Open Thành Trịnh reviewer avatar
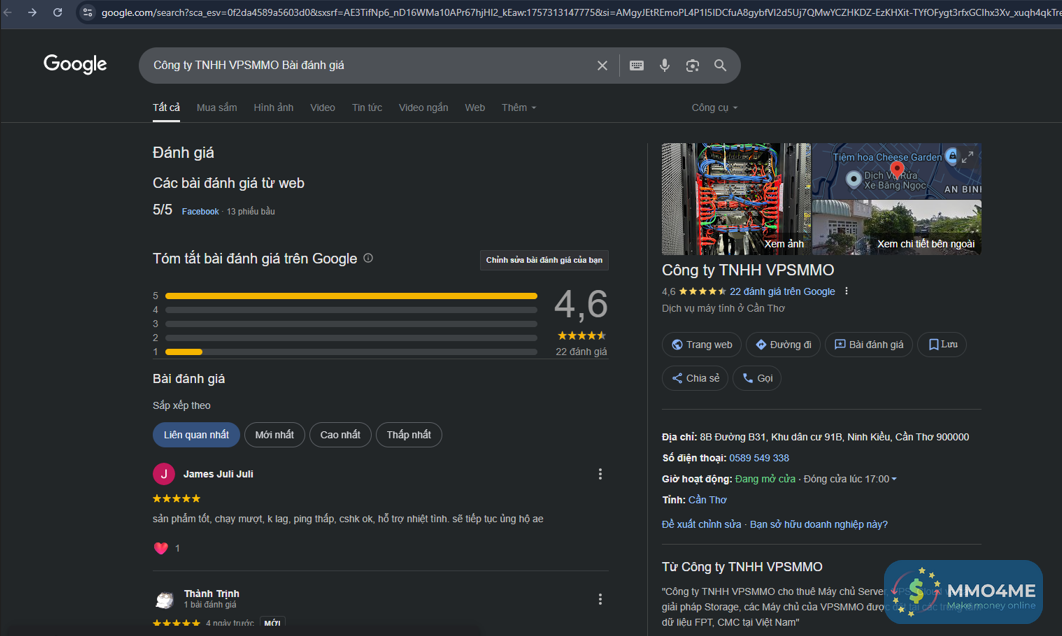 point(164,599)
